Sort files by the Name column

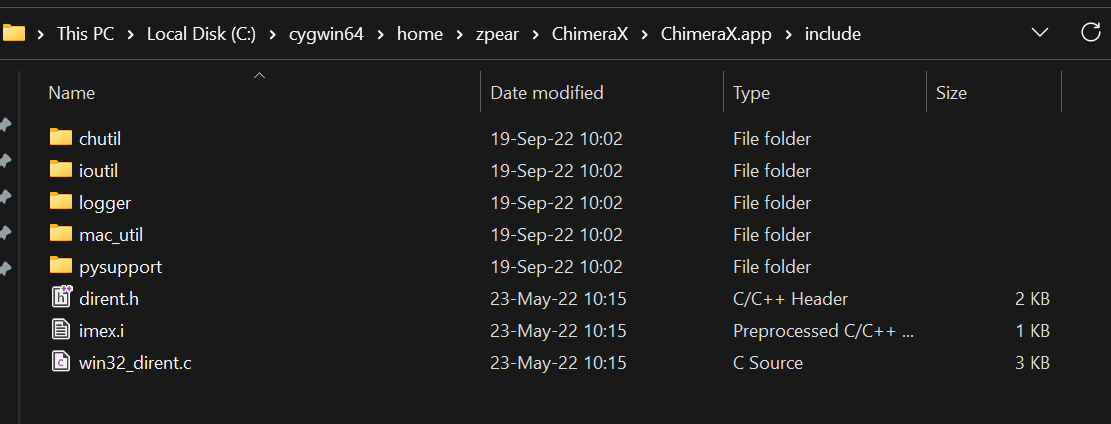[x=72, y=93]
